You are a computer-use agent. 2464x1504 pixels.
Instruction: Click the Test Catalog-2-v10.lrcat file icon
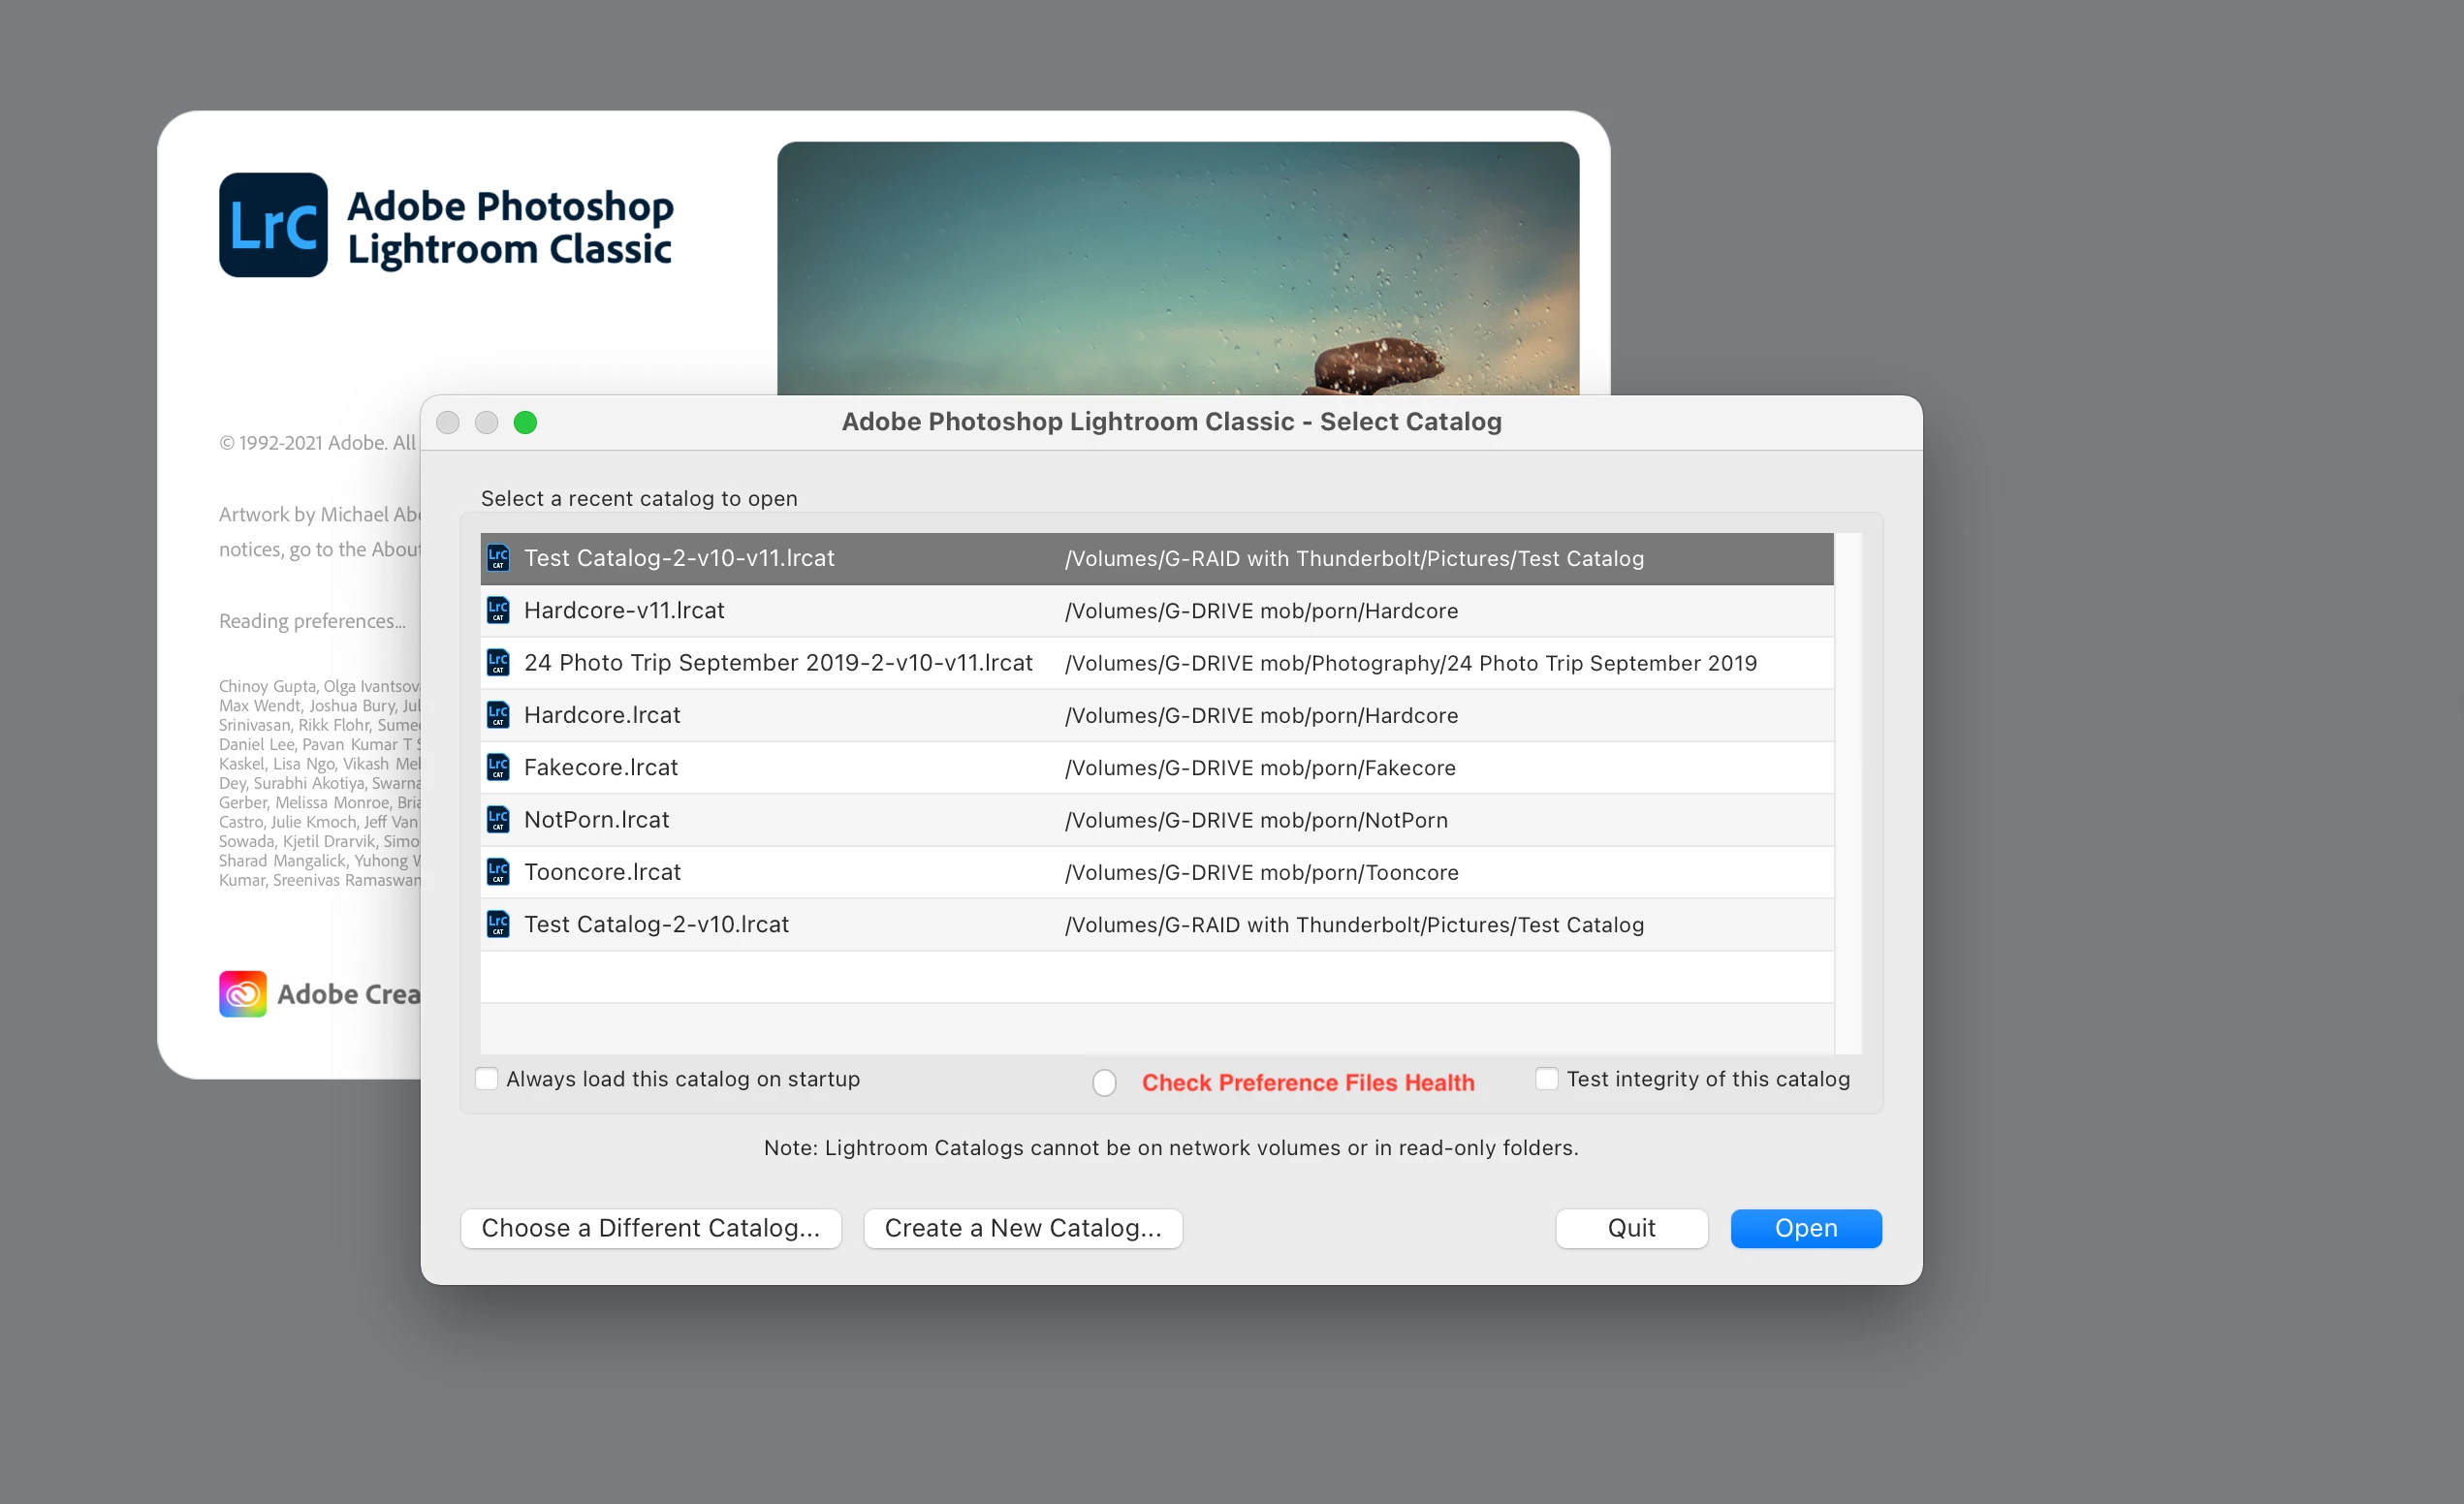point(498,924)
